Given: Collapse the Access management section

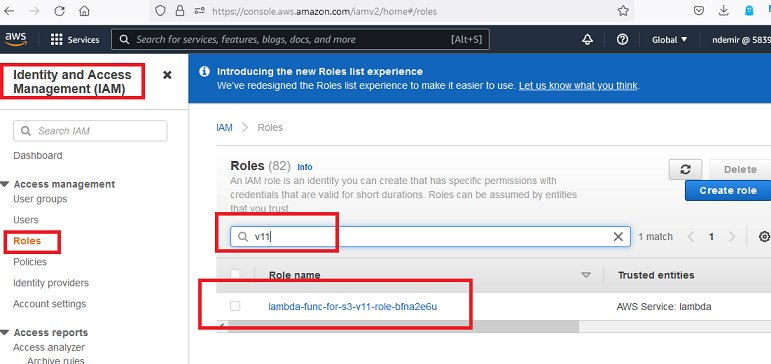Looking at the screenshot, I should tap(5, 184).
